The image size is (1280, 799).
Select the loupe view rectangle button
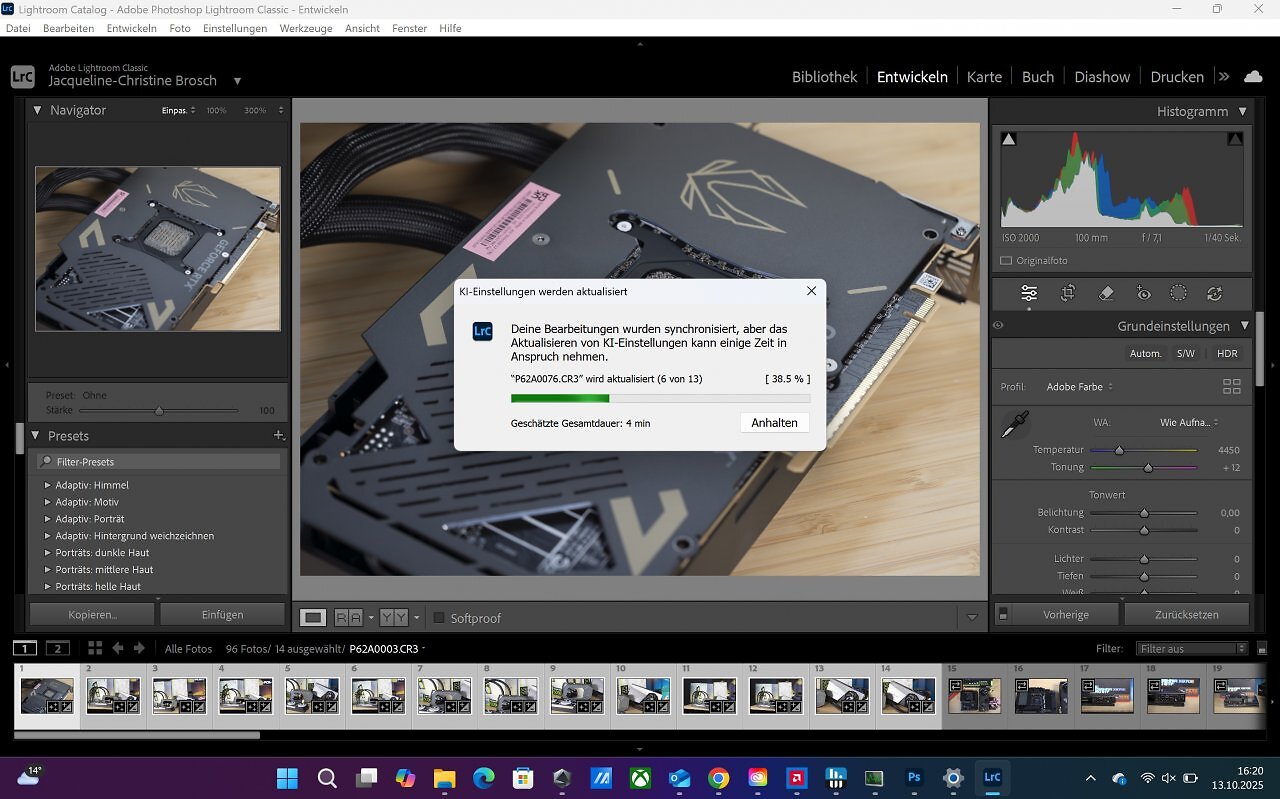point(313,618)
